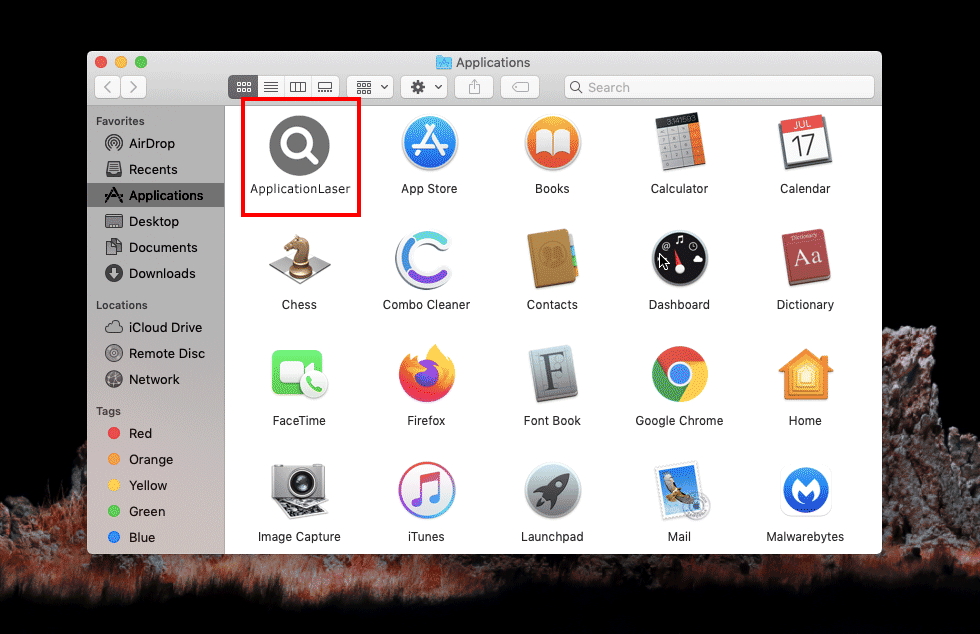Image resolution: width=980 pixels, height=634 pixels.
Task: Select the Launchpad app icon
Action: (552, 490)
